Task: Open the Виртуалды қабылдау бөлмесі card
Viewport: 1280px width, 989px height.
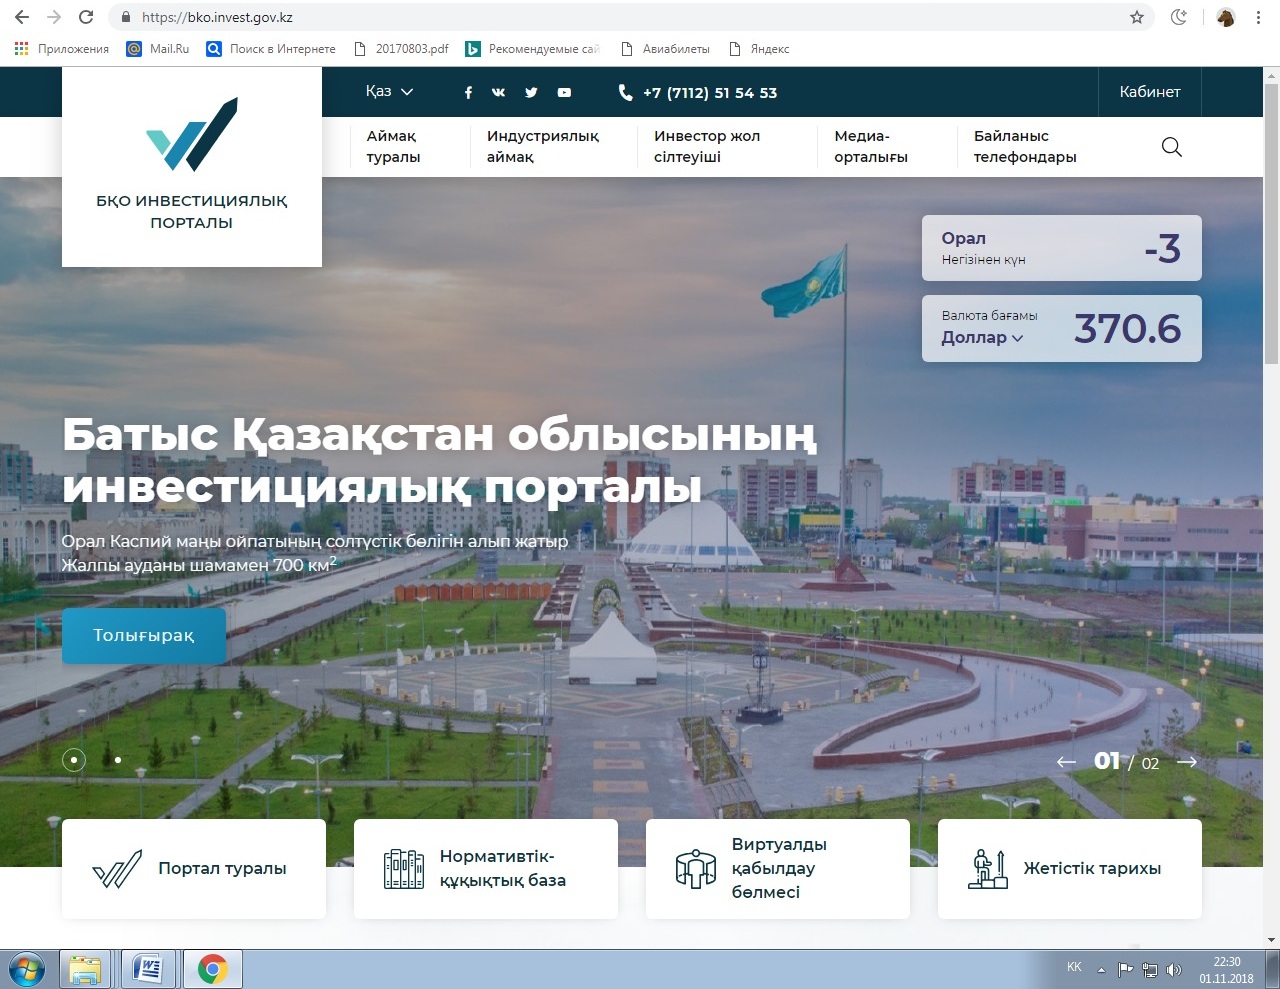Action: coord(778,868)
